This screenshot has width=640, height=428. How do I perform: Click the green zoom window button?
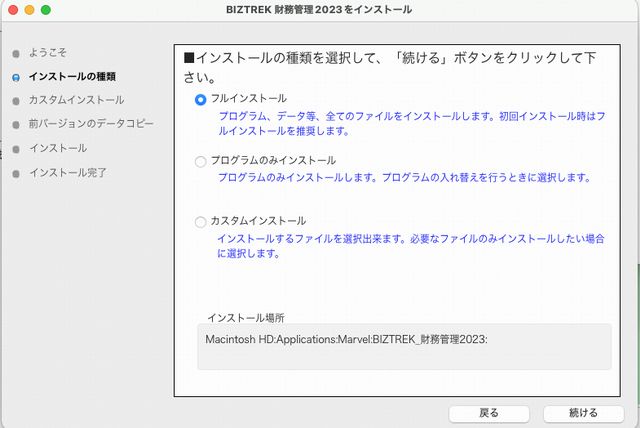tap(46, 10)
